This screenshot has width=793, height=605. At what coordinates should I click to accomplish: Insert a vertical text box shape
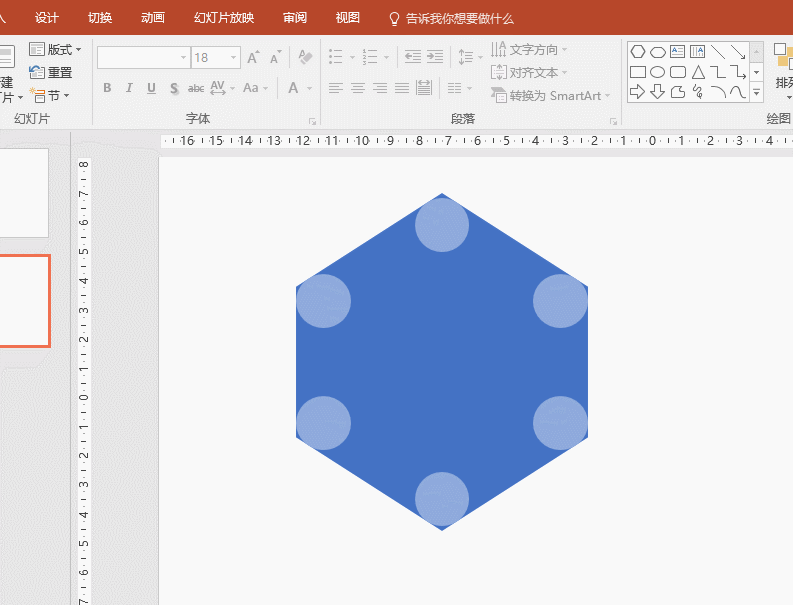click(x=698, y=52)
